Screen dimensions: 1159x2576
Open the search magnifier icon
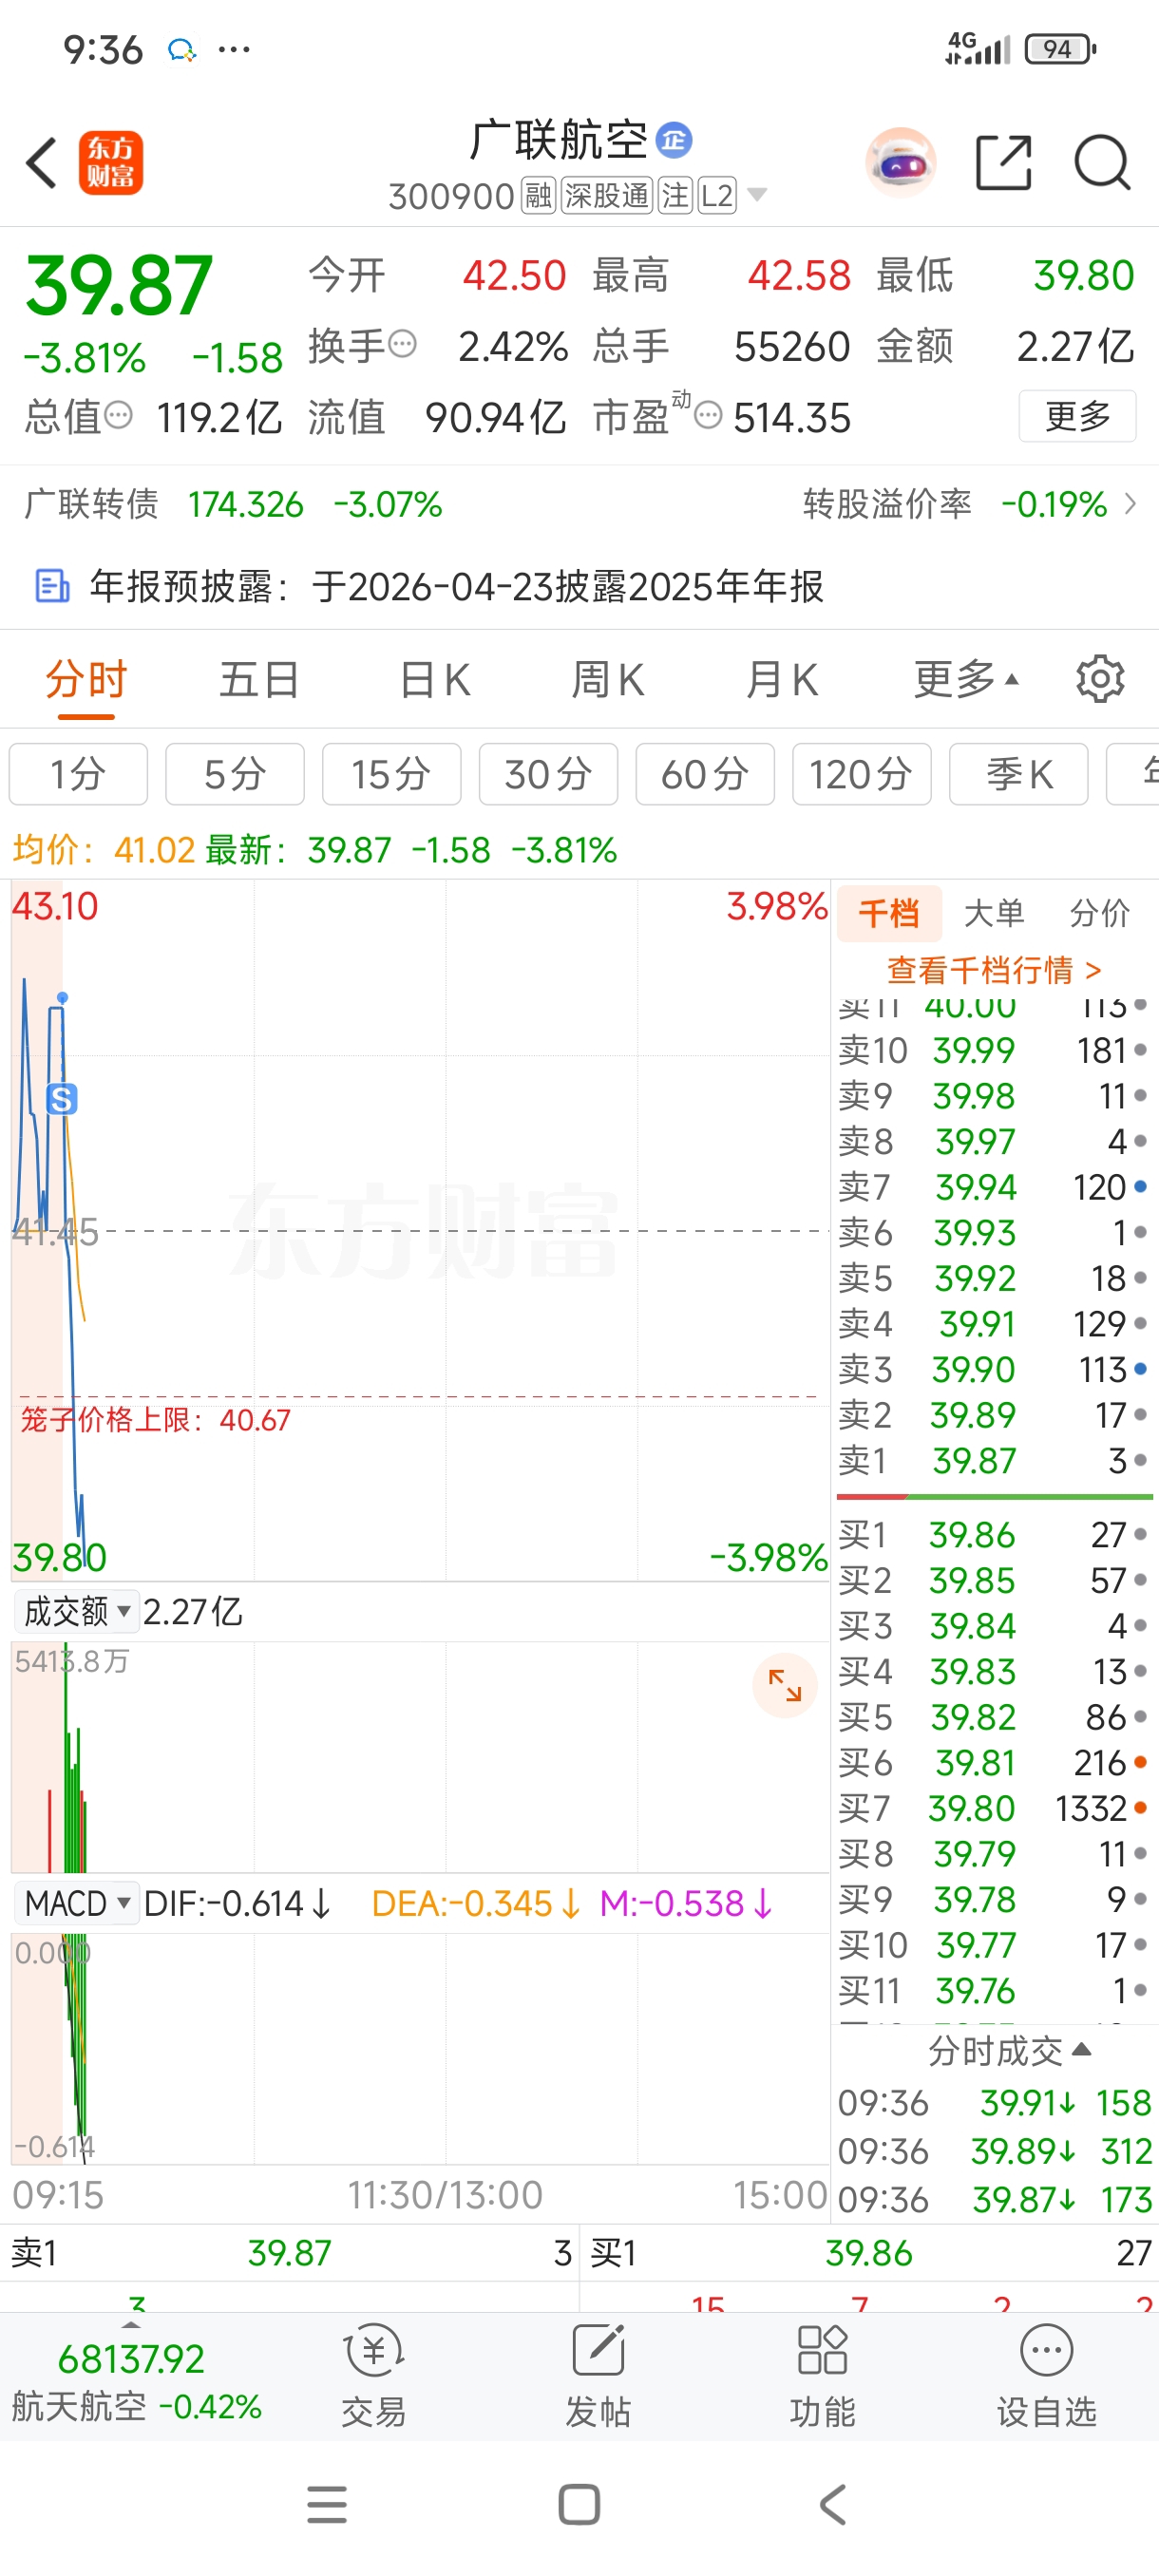[1102, 162]
